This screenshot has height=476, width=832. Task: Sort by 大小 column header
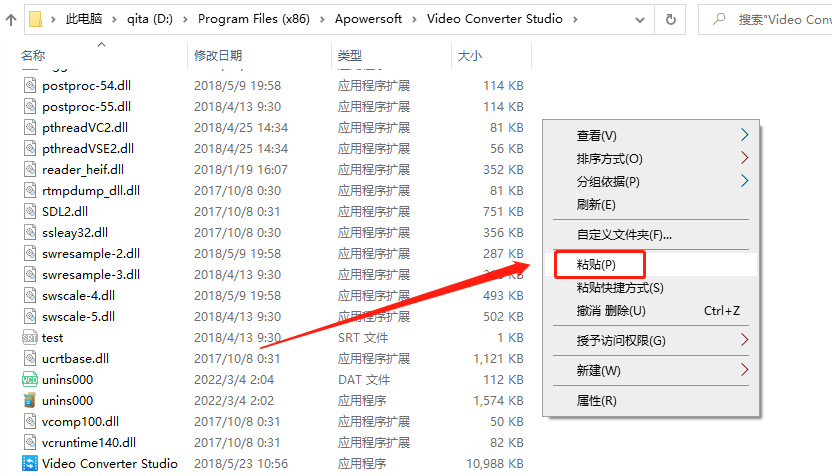pyautogui.click(x=470, y=55)
